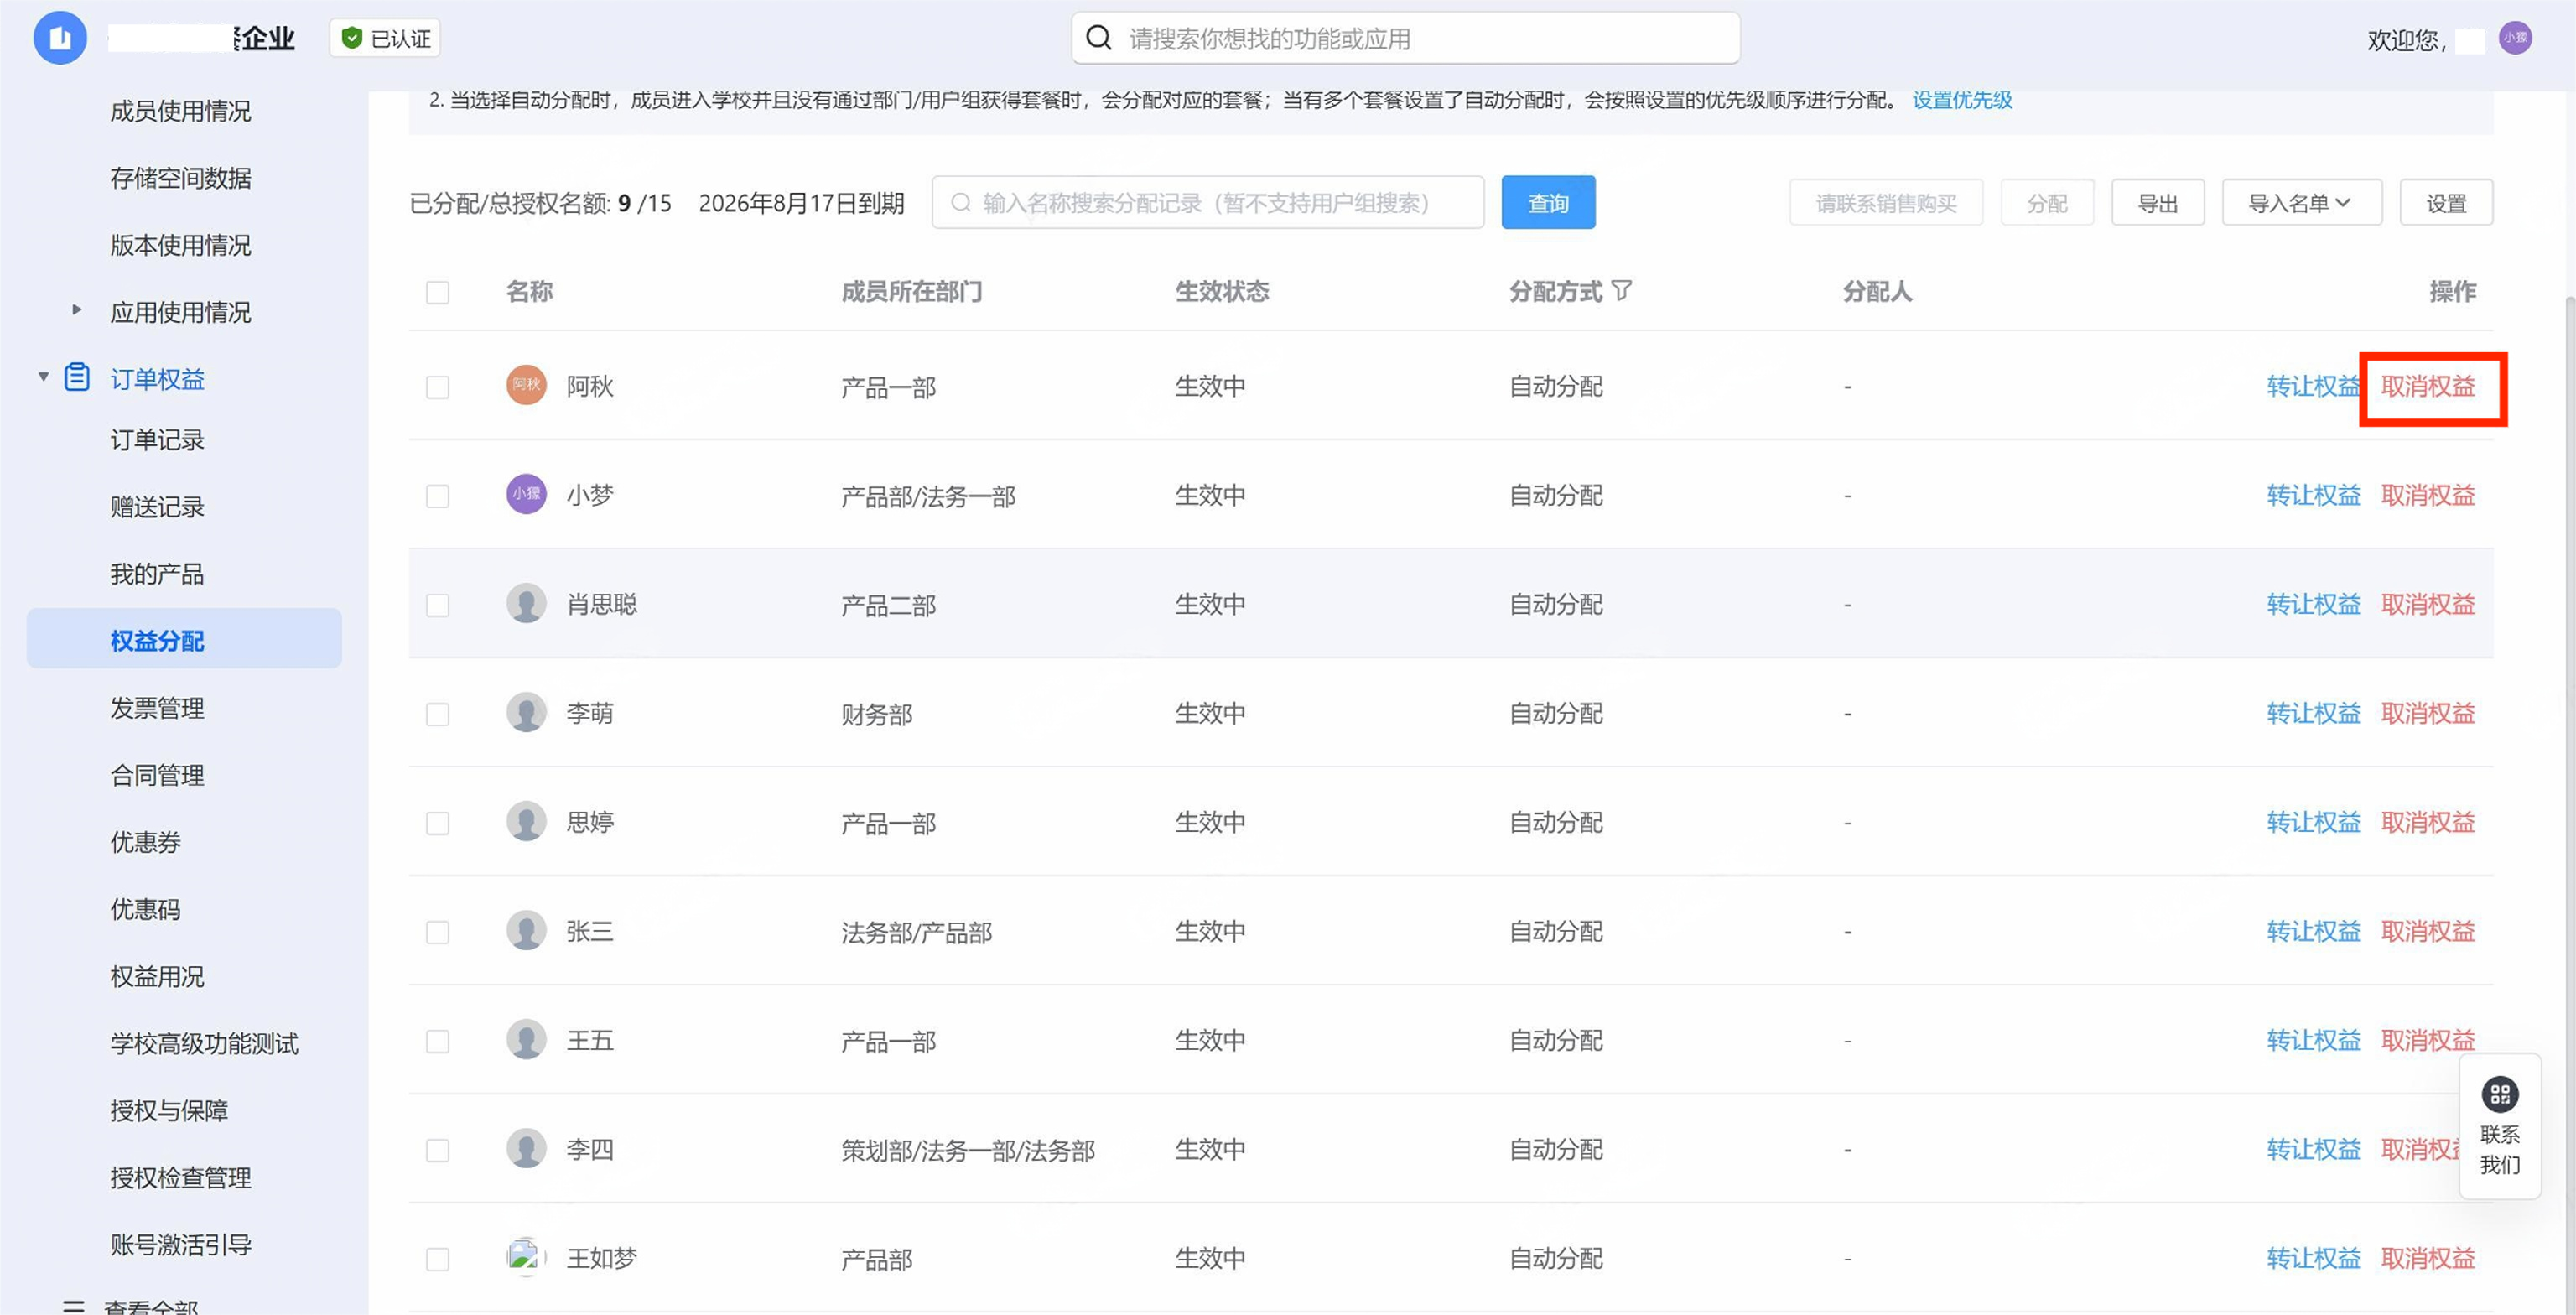
Task: Tick the checkbox for 肖思聪 row
Action: [x=437, y=605]
